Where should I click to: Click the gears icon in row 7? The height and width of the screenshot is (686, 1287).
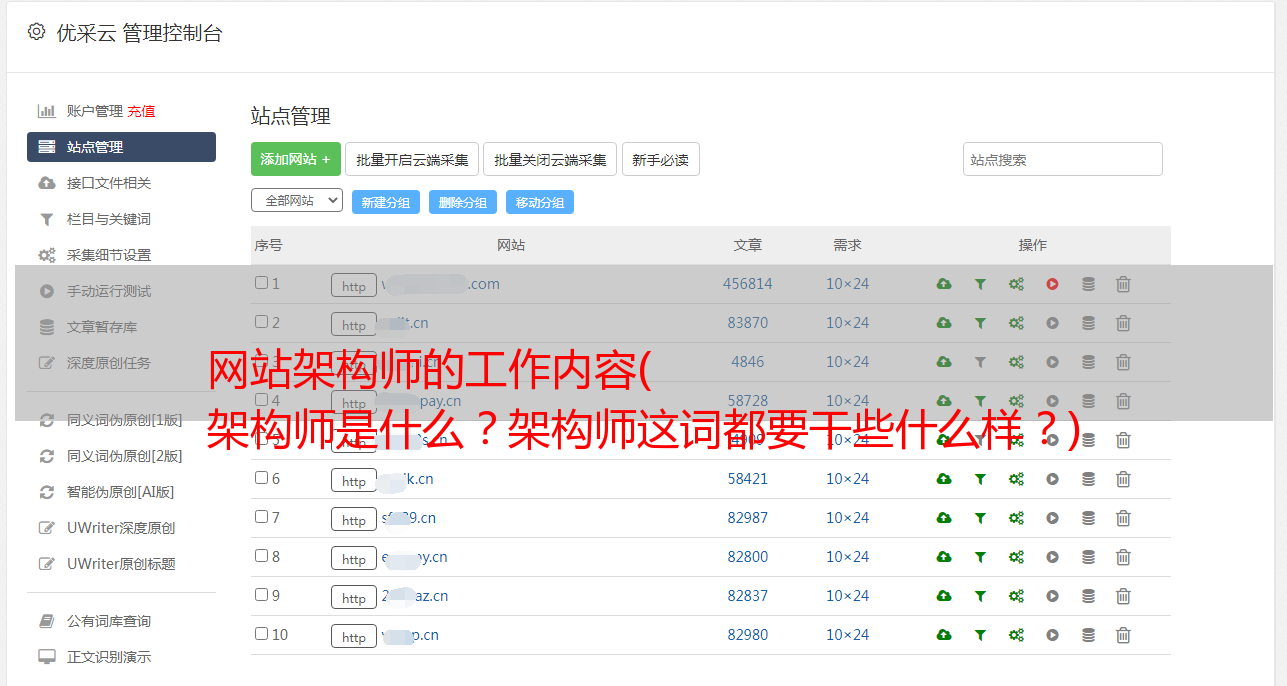[1016, 518]
